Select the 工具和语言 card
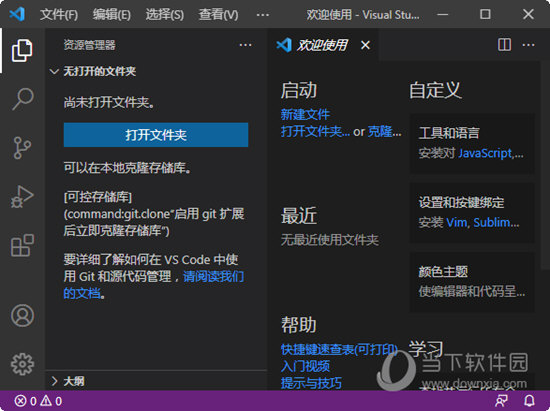This screenshot has width=550, height=411. pos(472,143)
